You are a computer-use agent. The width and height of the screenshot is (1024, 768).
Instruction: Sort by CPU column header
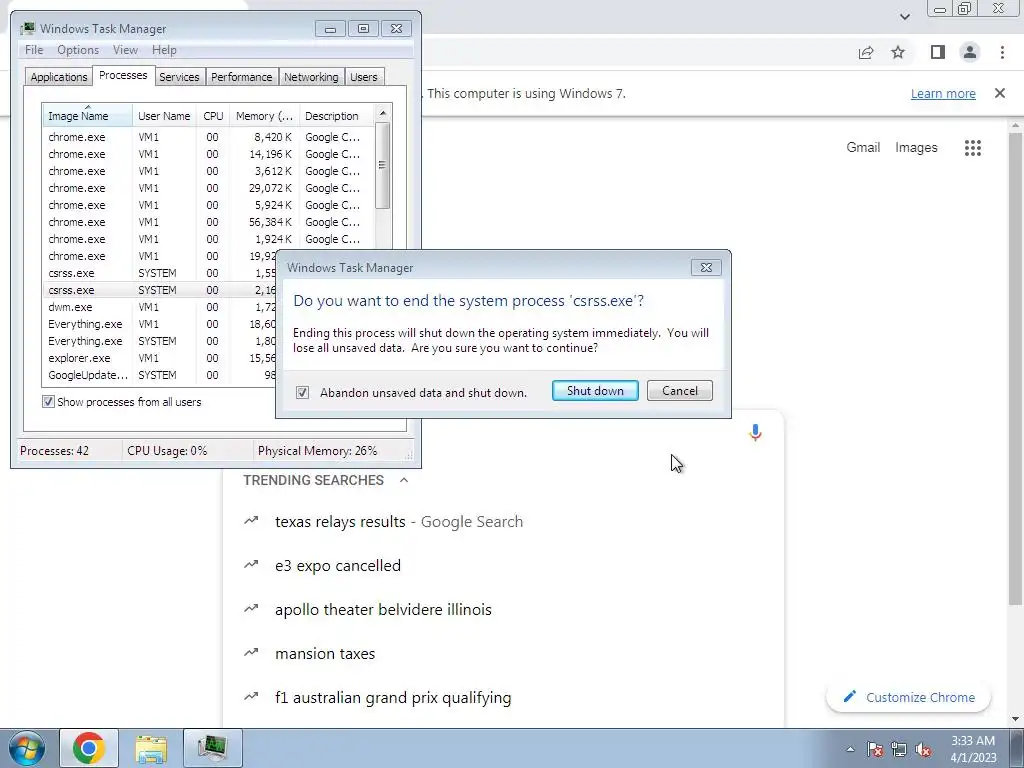(214, 116)
